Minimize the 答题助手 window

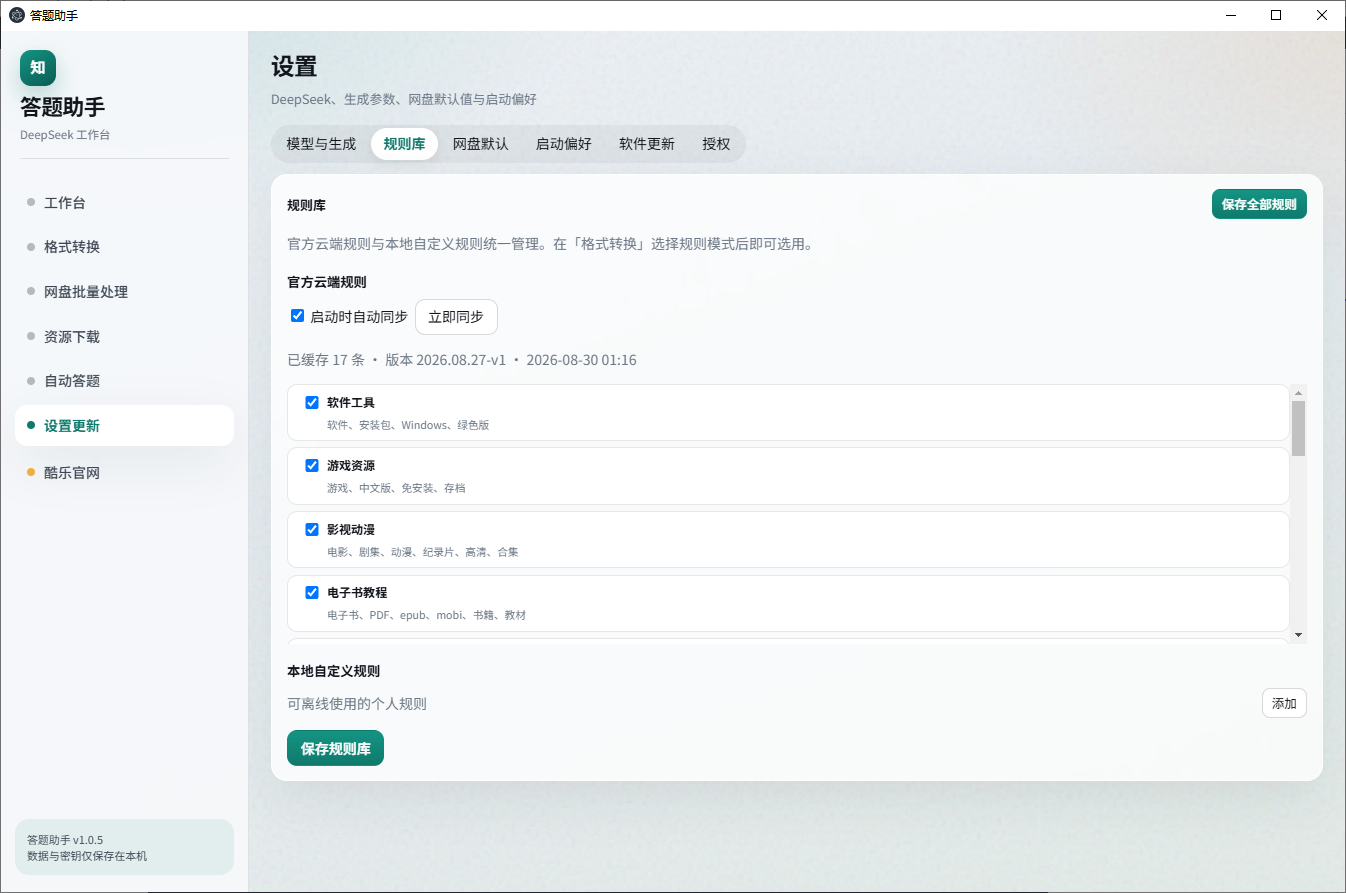1231,15
